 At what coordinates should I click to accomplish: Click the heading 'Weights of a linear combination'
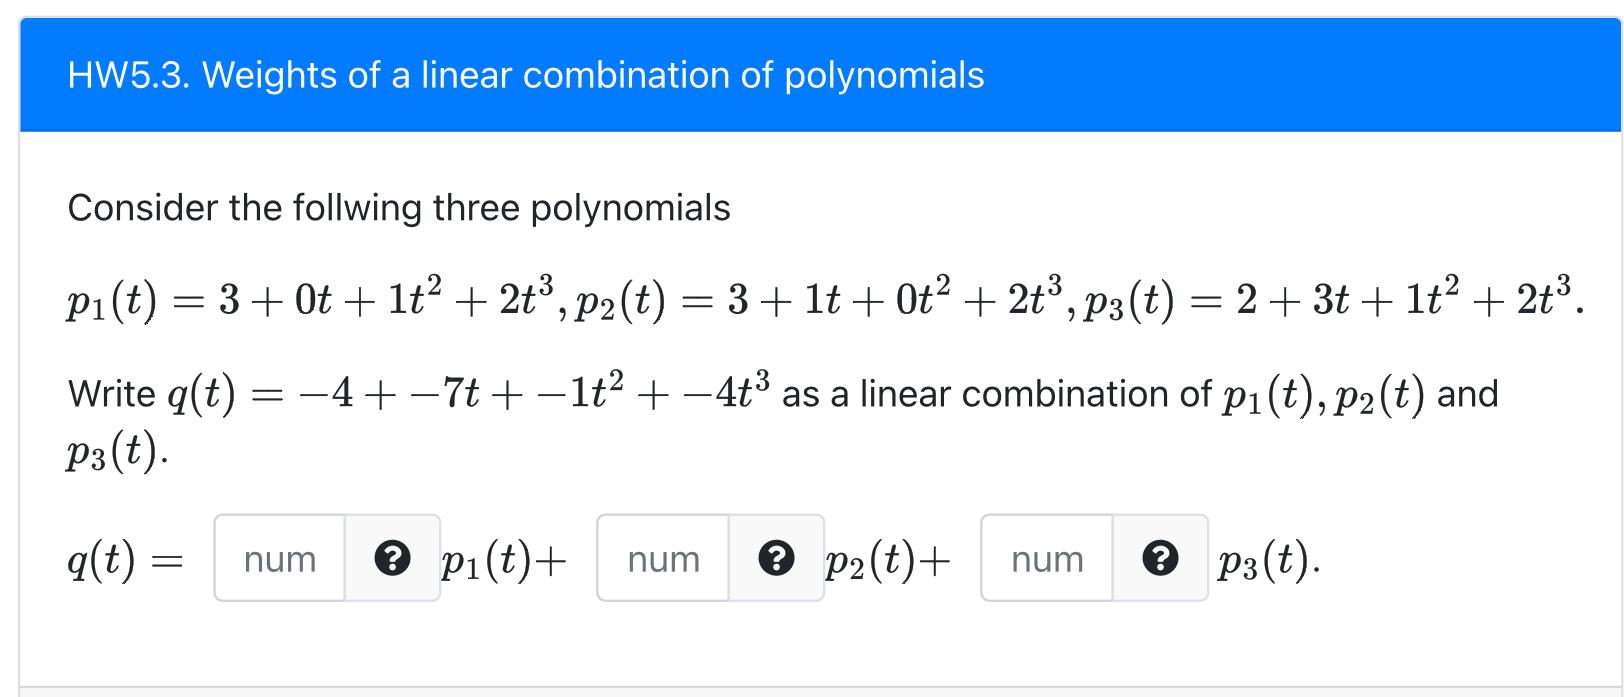tap(525, 75)
